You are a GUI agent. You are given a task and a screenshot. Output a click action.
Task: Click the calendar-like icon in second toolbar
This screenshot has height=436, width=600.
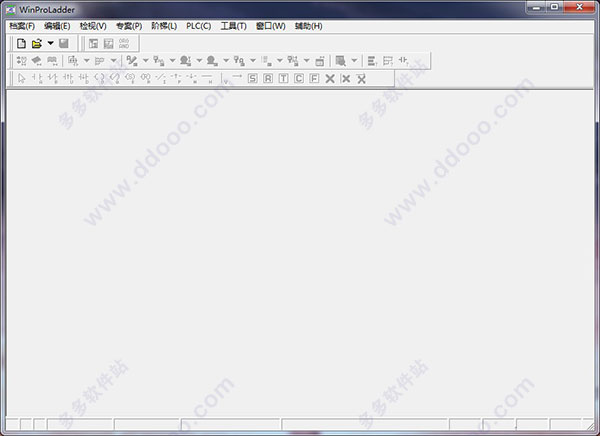(x=320, y=61)
